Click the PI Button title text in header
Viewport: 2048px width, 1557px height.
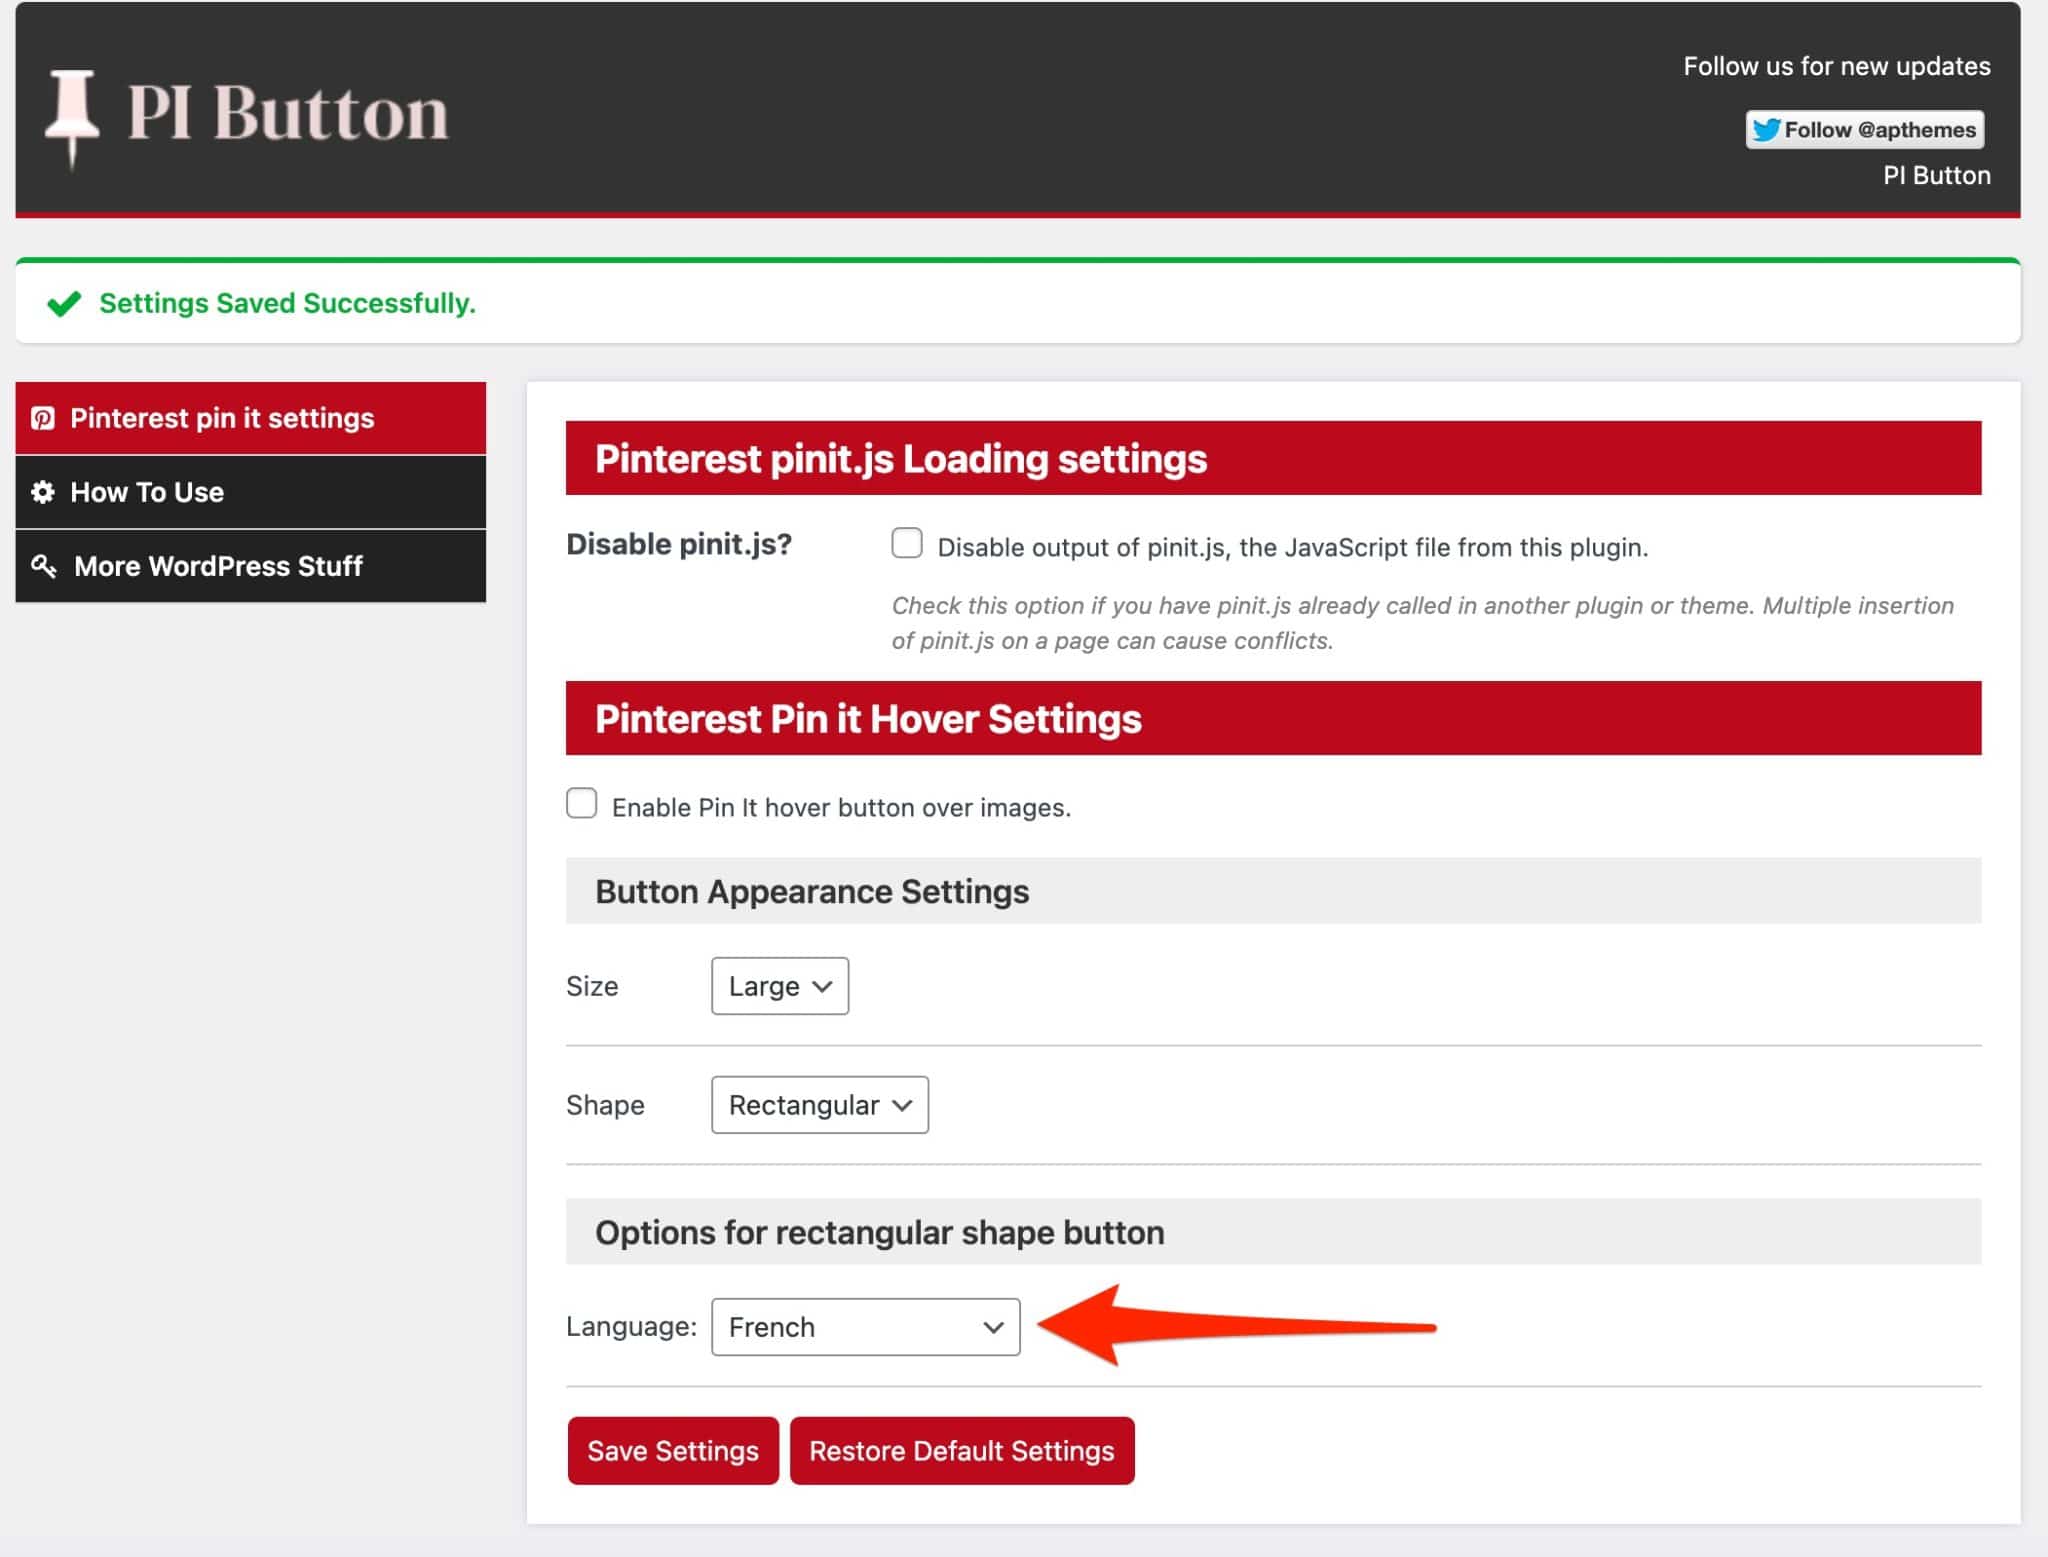tap(288, 113)
